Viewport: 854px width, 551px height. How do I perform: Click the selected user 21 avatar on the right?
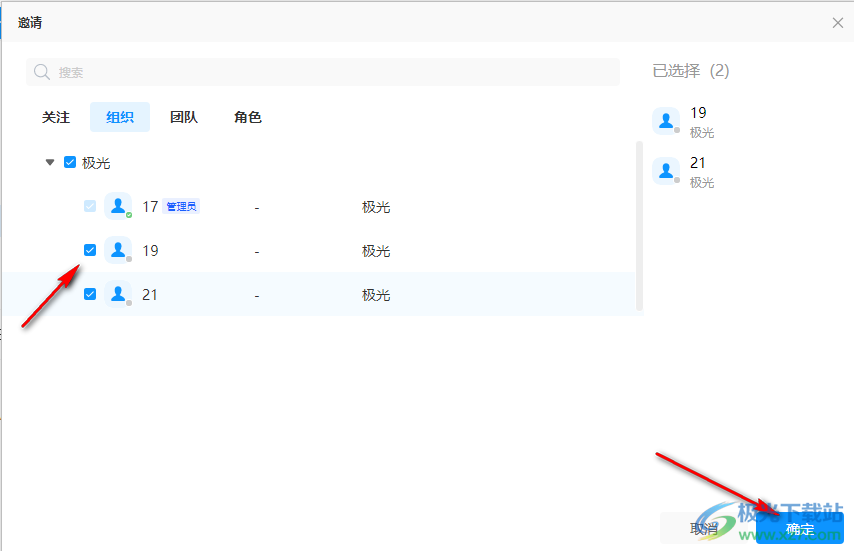(x=666, y=171)
